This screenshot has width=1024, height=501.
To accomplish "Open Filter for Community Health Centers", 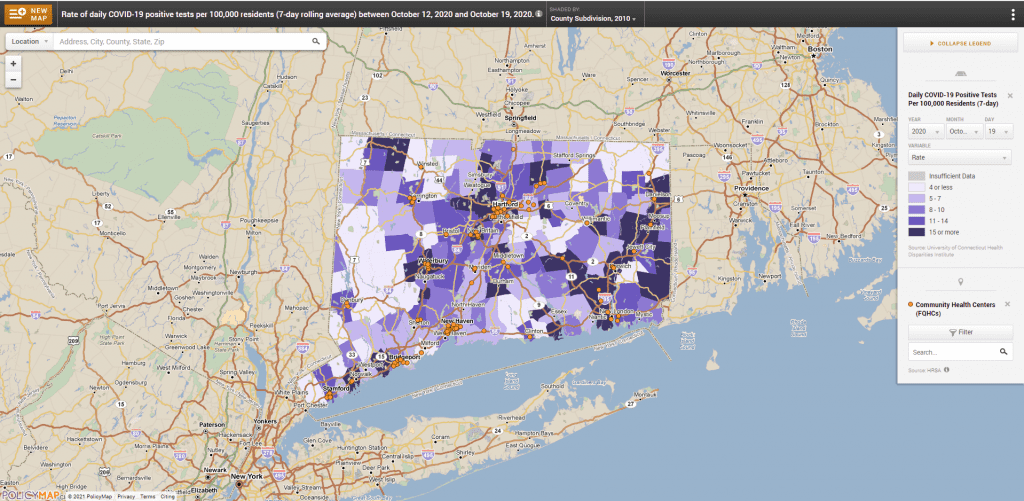I will click(x=960, y=332).
